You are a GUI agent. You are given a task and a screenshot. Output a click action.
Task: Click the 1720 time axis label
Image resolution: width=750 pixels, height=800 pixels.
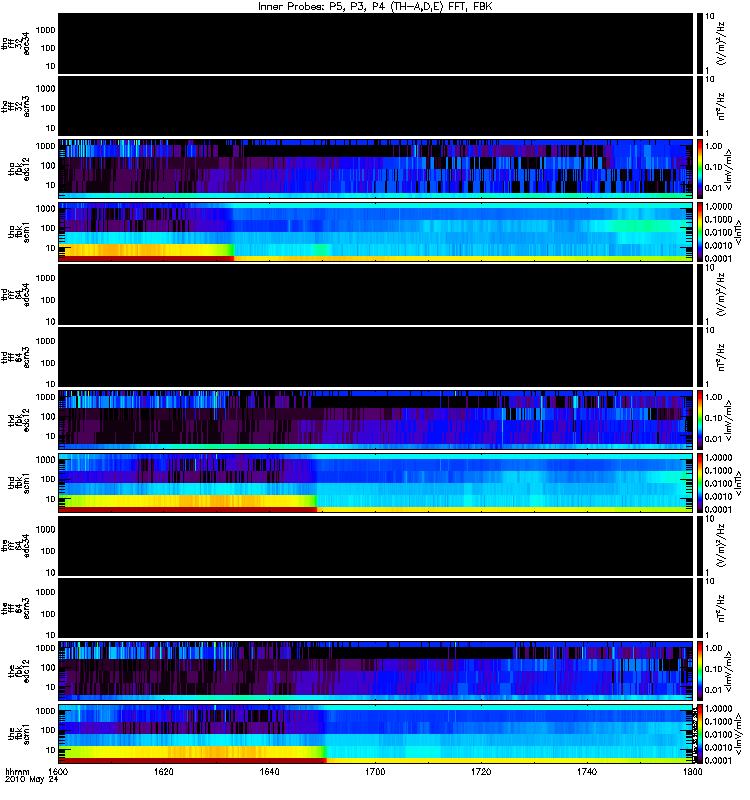(481, 771)
